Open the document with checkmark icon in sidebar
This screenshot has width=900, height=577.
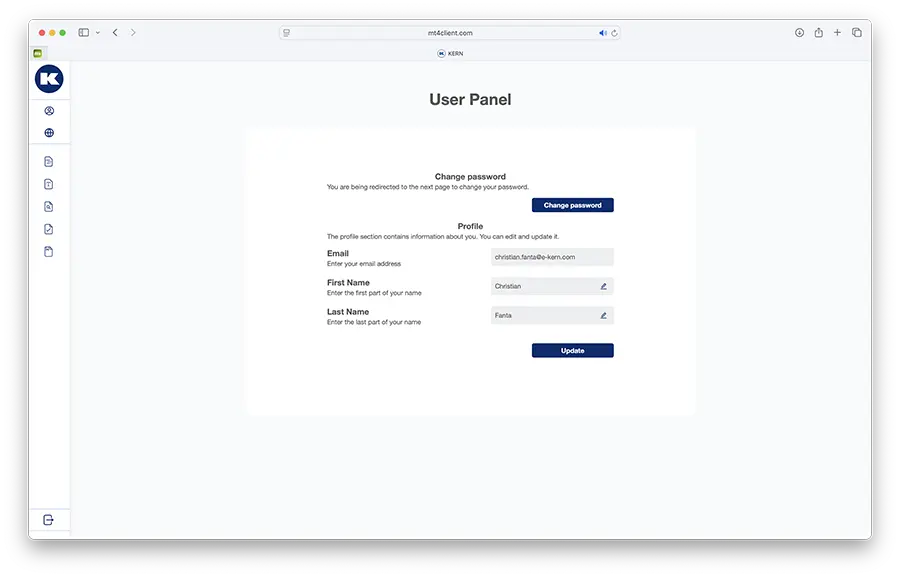pyautogui.click(x=49, y=229)
